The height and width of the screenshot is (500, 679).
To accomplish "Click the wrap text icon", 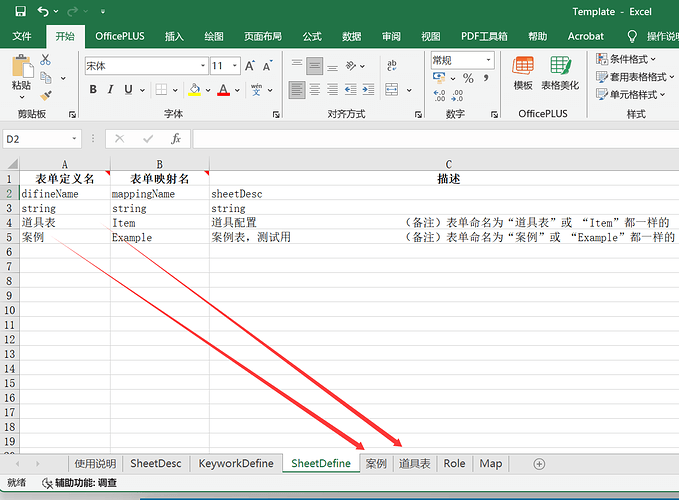I will [x=391, y=66].
